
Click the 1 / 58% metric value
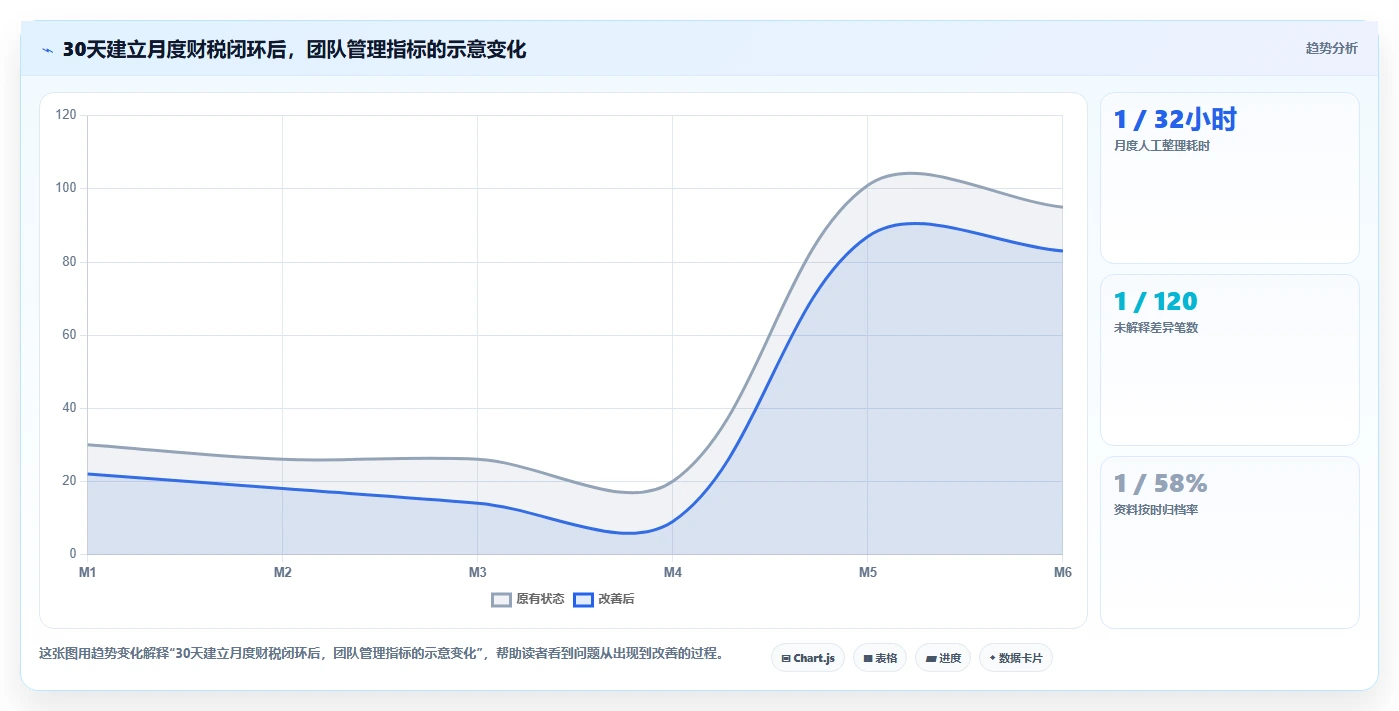1160,483
